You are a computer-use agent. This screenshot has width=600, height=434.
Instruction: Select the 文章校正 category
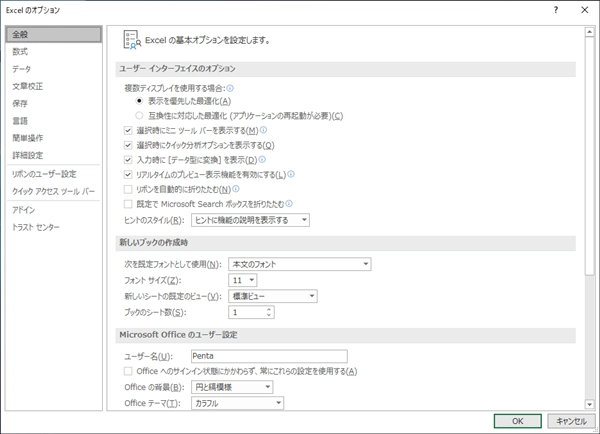pyautogui.click(x=54, y=86)
